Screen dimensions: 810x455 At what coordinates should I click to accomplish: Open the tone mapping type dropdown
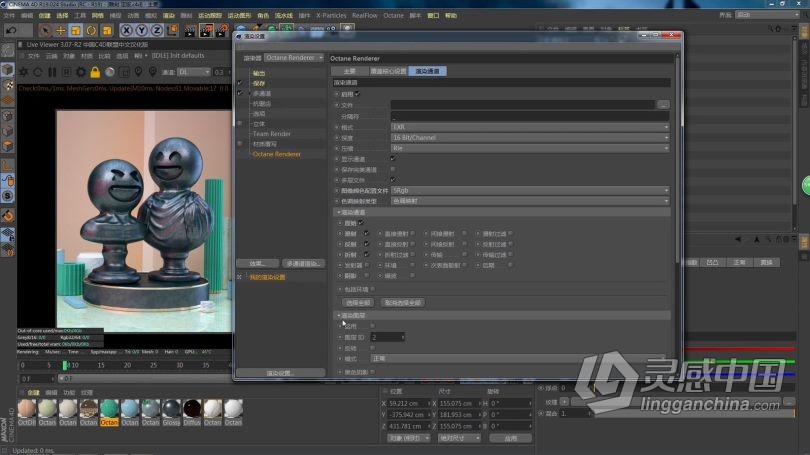point(530,201)
